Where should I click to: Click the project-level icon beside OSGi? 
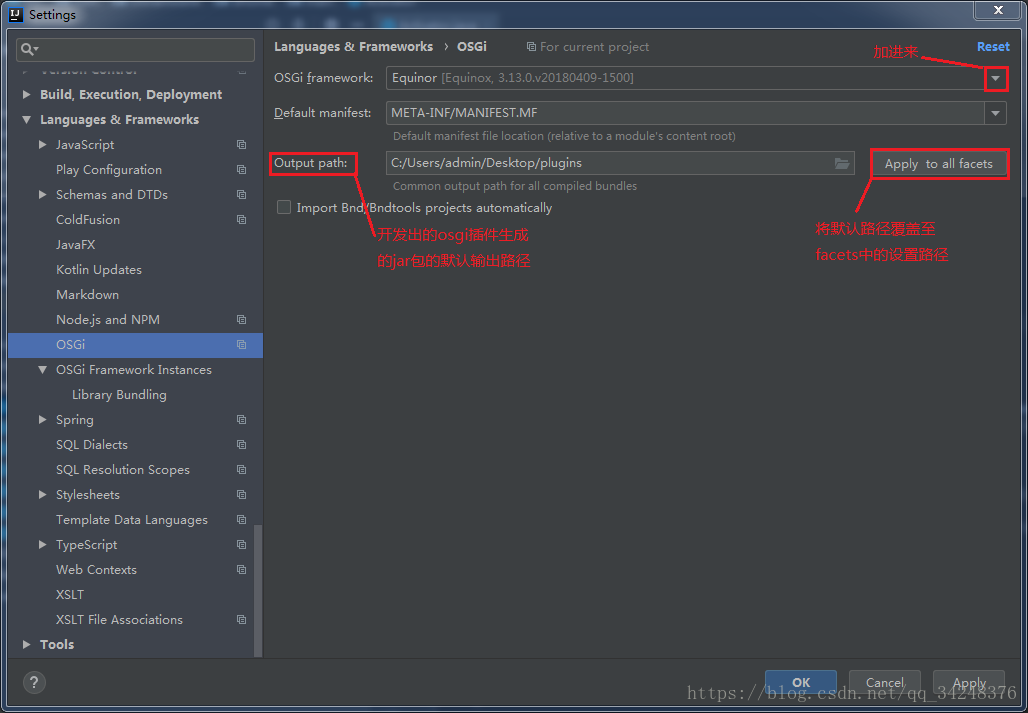click(241, 345)
